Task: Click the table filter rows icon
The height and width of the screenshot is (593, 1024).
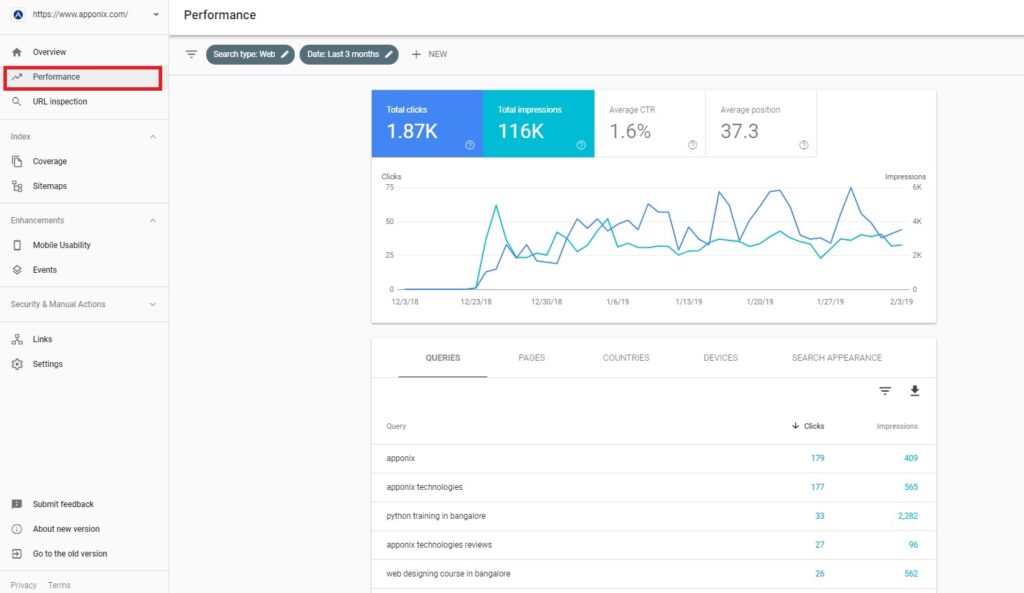Action: [x=885, y=391]
